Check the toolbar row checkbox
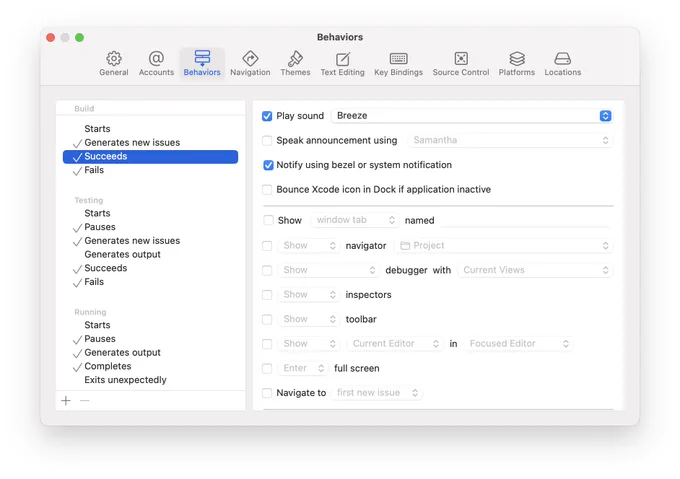This screenshot has width=680, height=479. click(x=267, y=319)
